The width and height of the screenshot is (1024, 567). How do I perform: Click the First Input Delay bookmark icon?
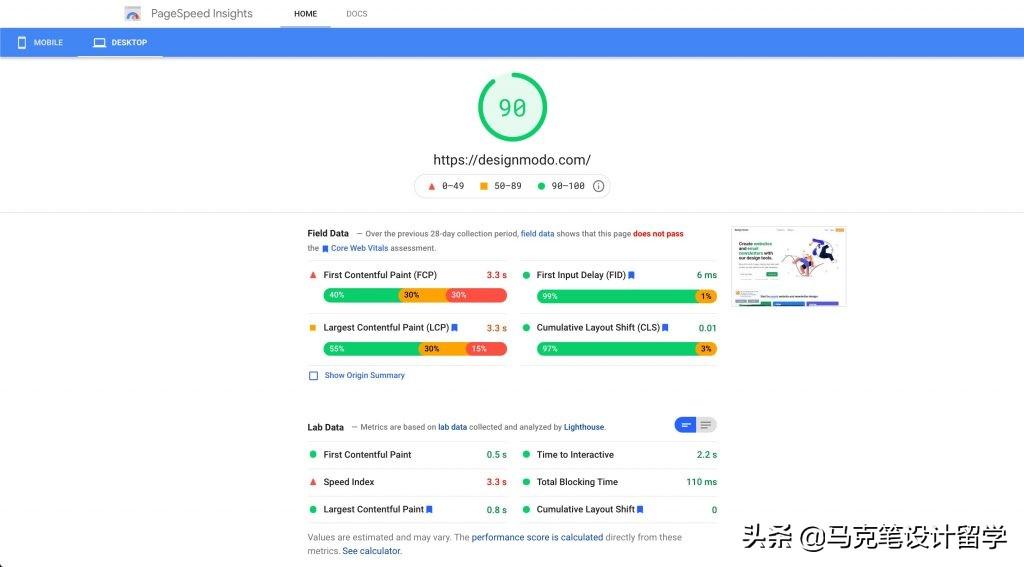tap(632, 275)
